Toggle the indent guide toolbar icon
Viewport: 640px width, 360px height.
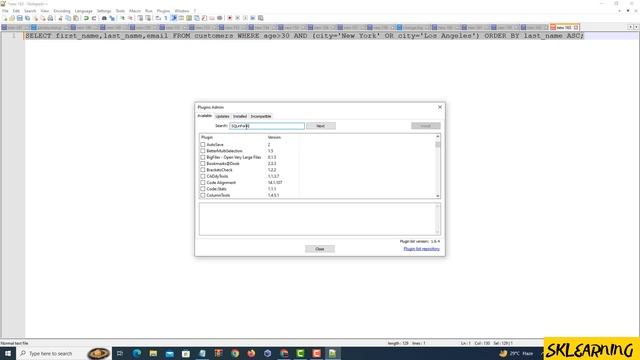(174, 18)
